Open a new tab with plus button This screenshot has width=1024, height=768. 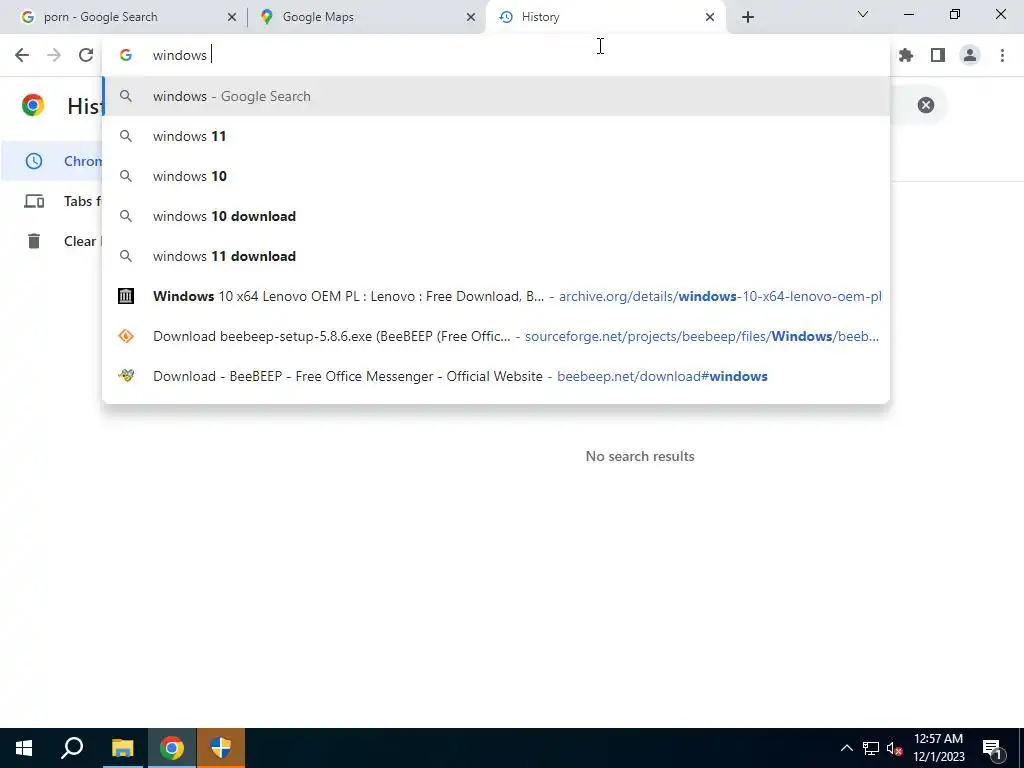coord(748,17)
